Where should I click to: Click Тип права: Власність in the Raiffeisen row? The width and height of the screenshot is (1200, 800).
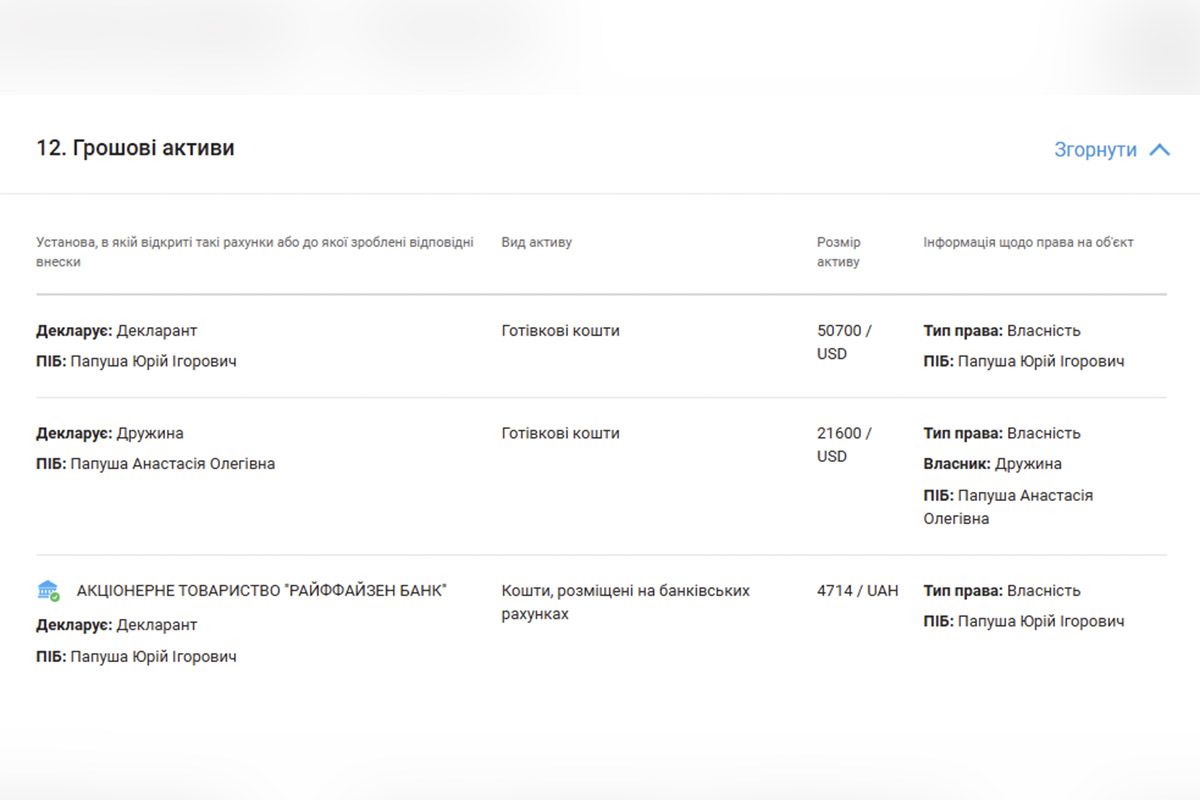(1001, 591)
